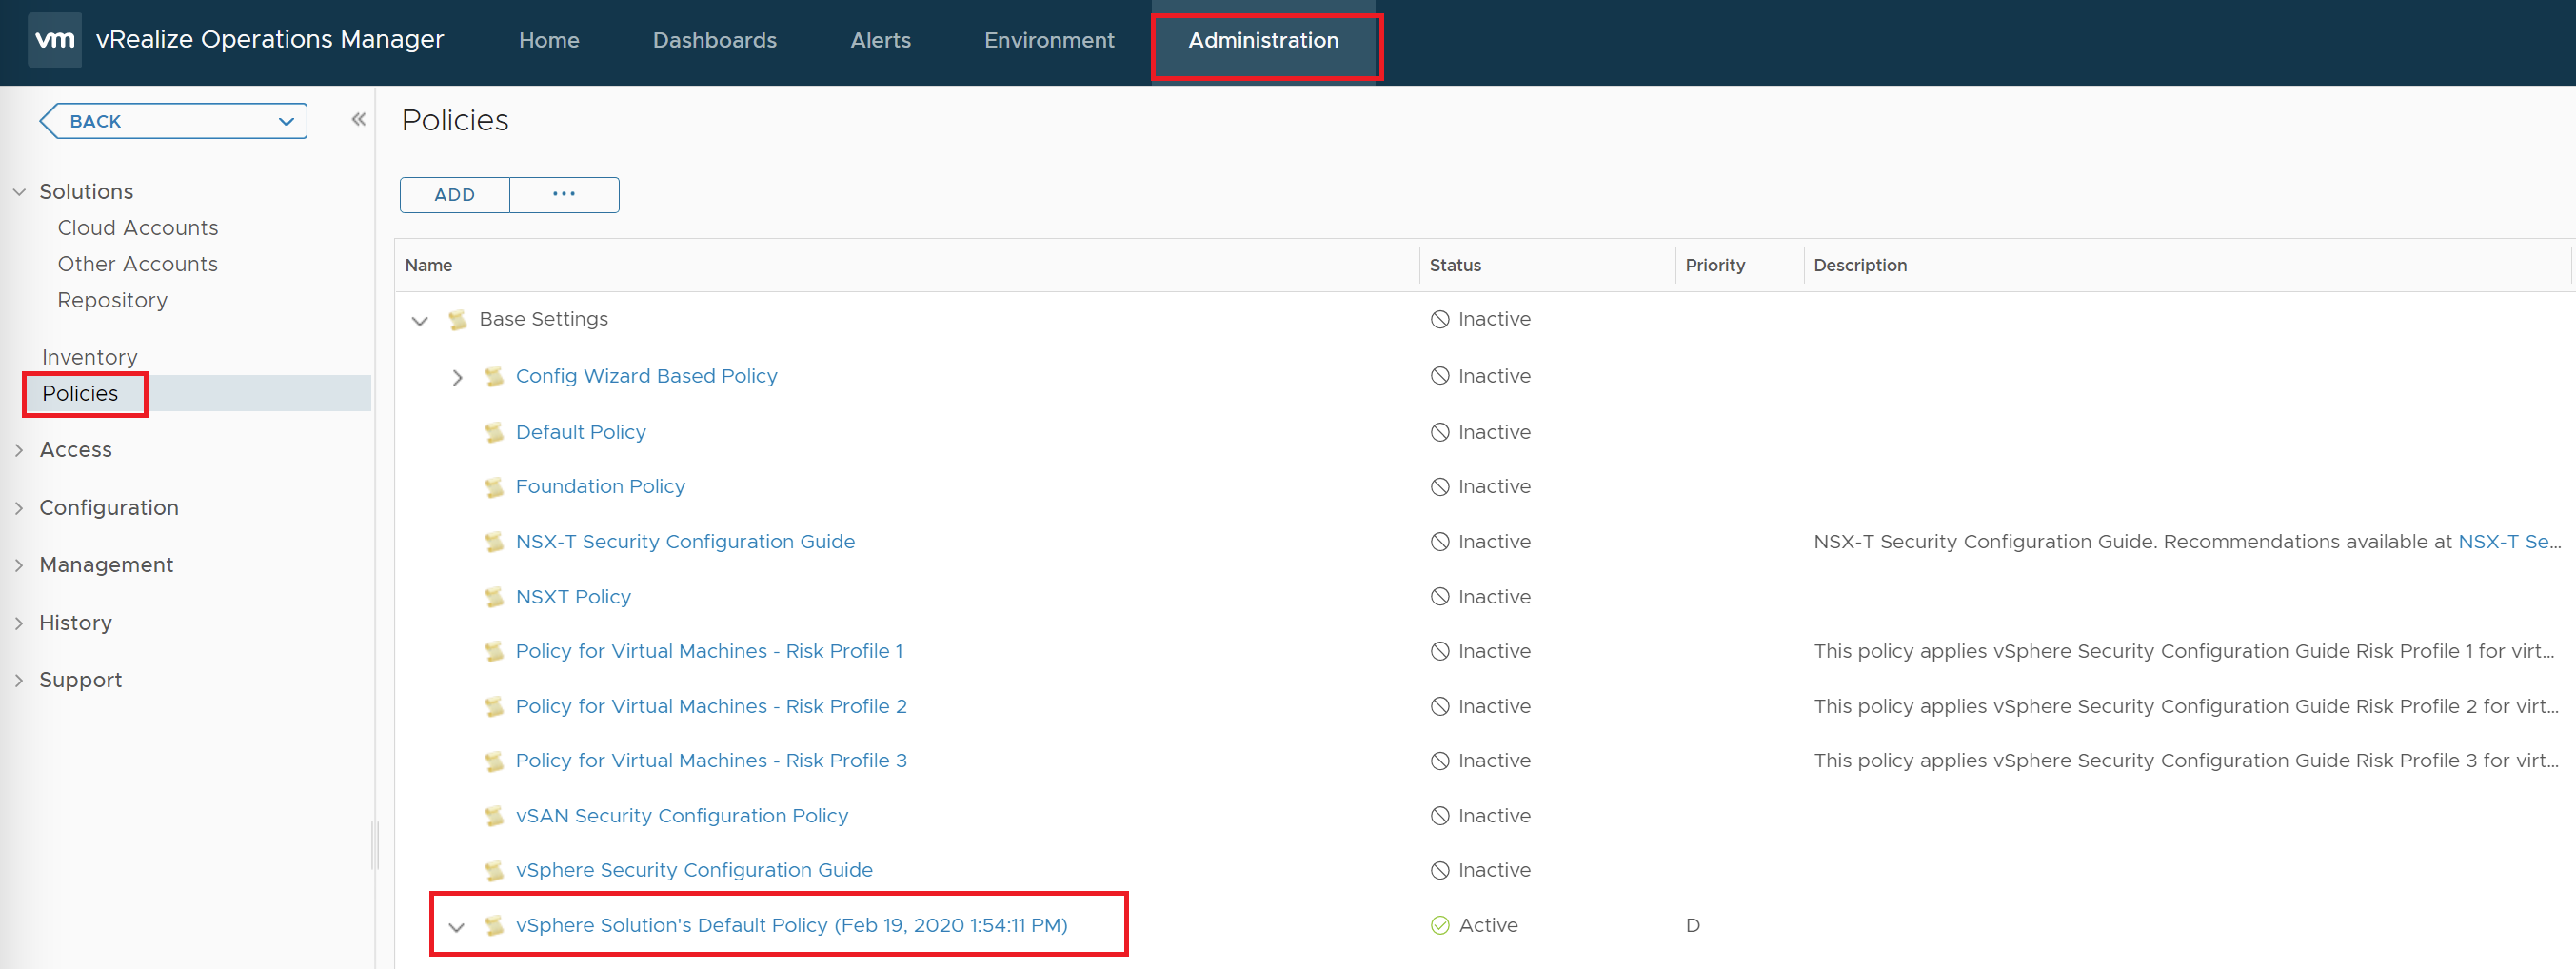
Task: Open the BACK dropdown arrow
Action: (x=286, y=122)
